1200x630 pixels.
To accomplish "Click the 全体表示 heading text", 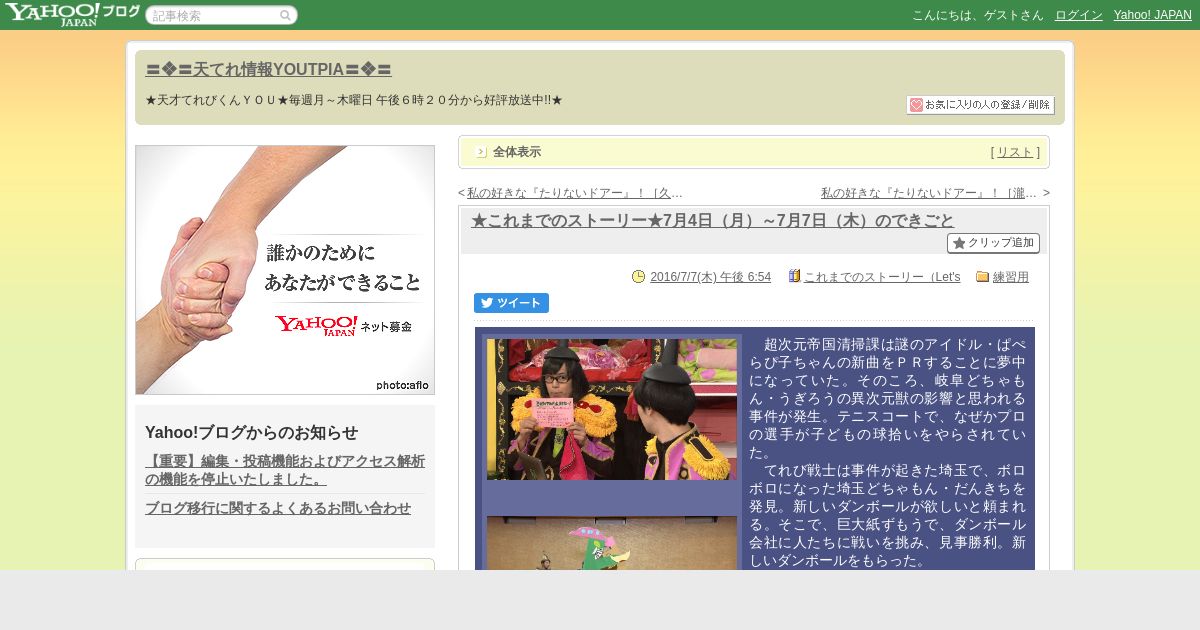I will [x=517, y=152].
